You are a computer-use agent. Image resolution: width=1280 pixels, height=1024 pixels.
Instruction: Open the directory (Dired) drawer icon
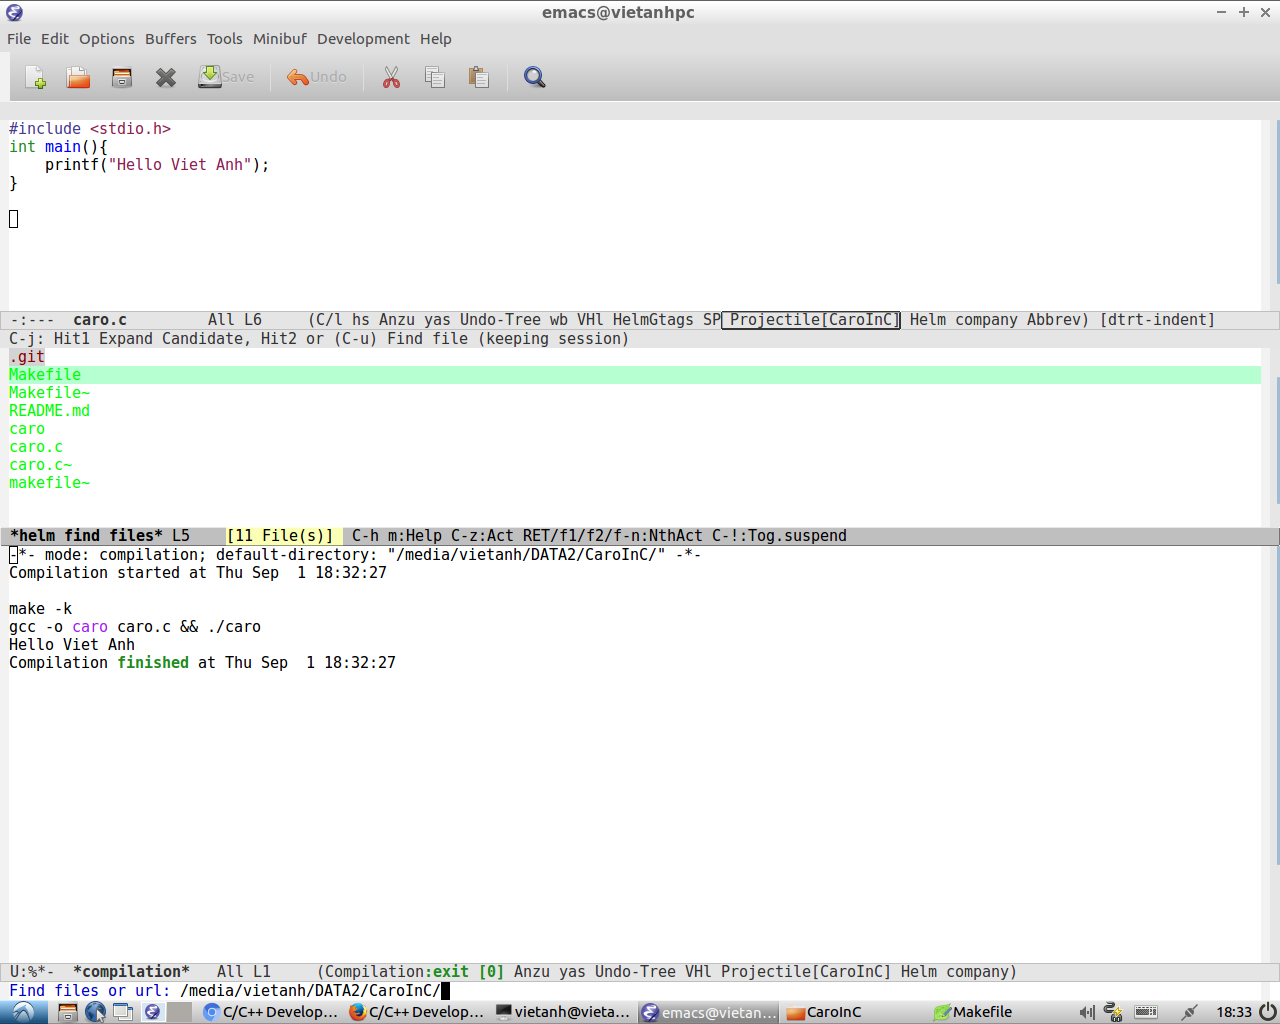tap(122, 78)
